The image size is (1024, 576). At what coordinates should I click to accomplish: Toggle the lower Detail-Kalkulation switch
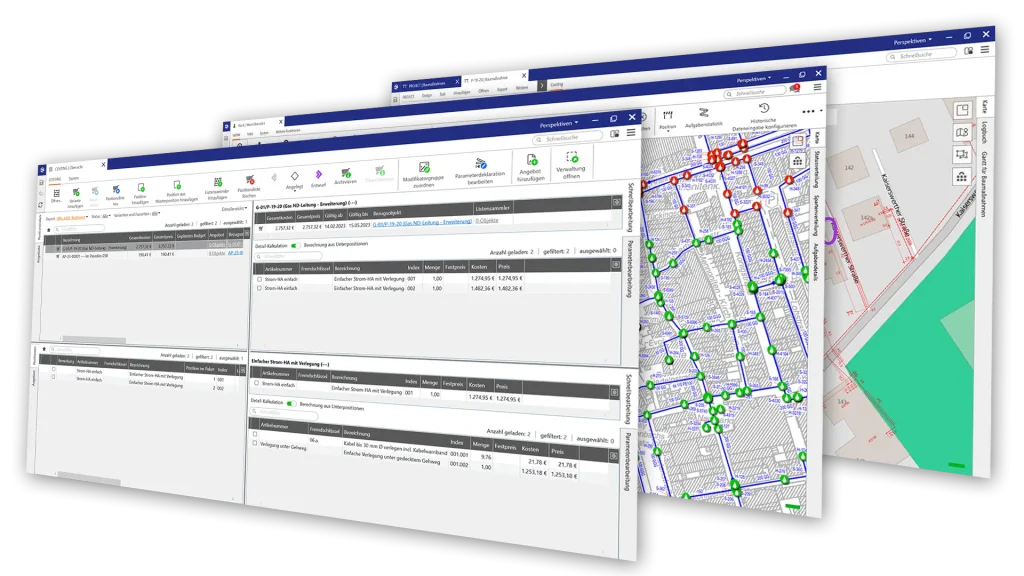291,404
